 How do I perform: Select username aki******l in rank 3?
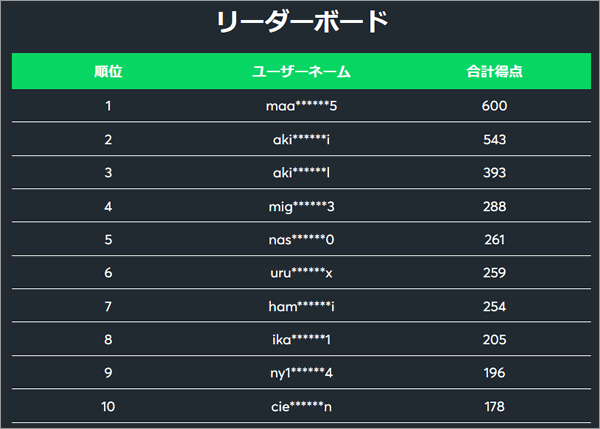tap(301, 173)
